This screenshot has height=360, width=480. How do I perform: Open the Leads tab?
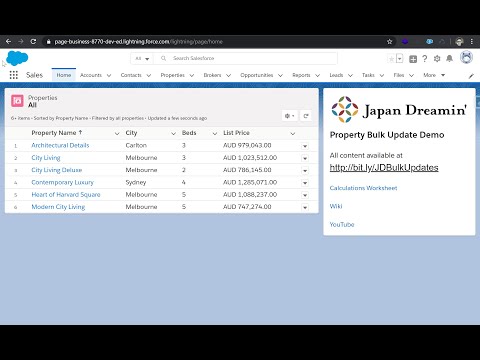click(336, 75)
